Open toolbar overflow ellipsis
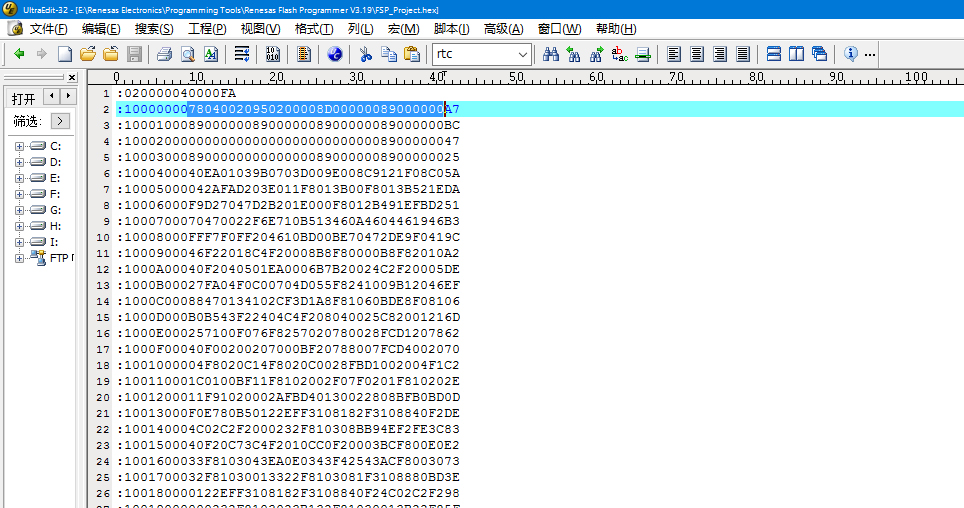The height and width of the screenshot is (508, 964). pos(869,55)
